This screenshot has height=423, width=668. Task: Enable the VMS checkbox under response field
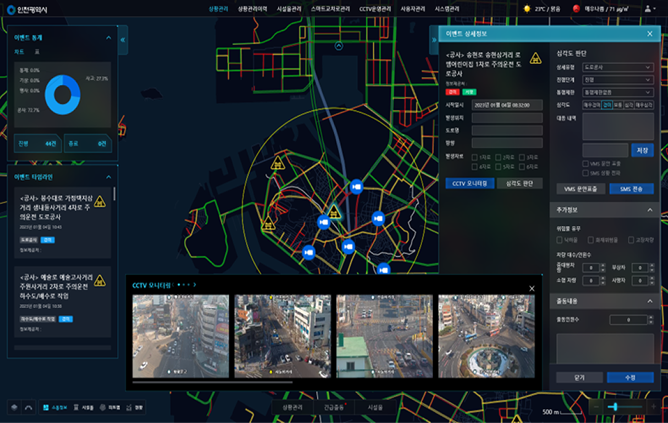click(585, 164)
